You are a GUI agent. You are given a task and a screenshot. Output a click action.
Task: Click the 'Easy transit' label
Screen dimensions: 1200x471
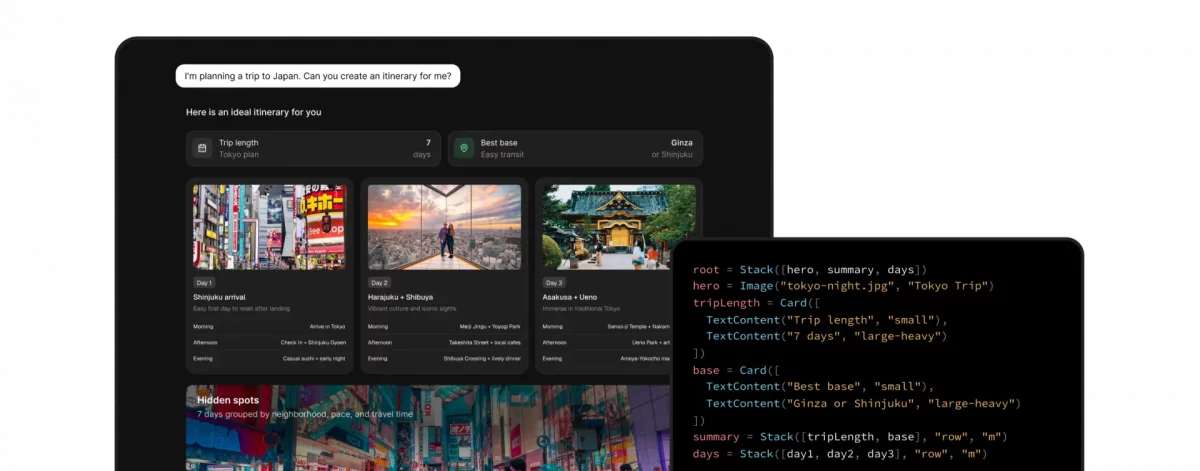coord(502,155)
